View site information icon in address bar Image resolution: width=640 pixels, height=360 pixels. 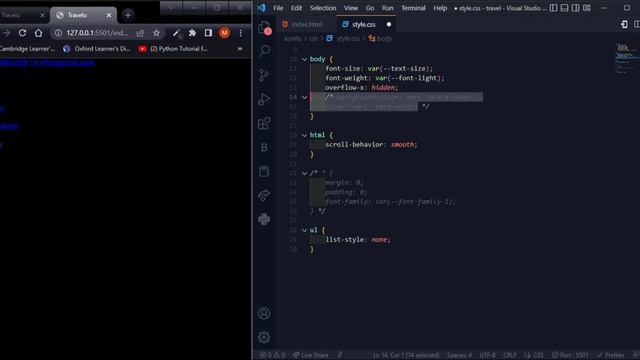pos(58,33)
